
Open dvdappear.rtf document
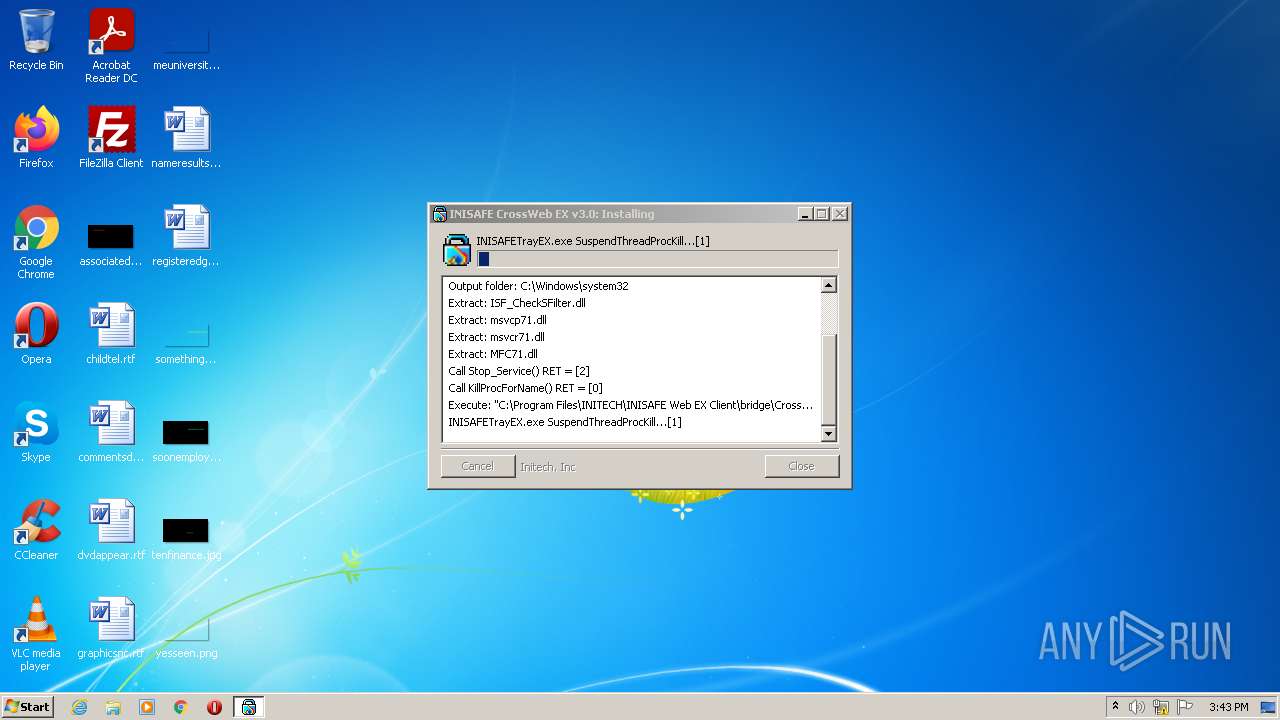111,530
